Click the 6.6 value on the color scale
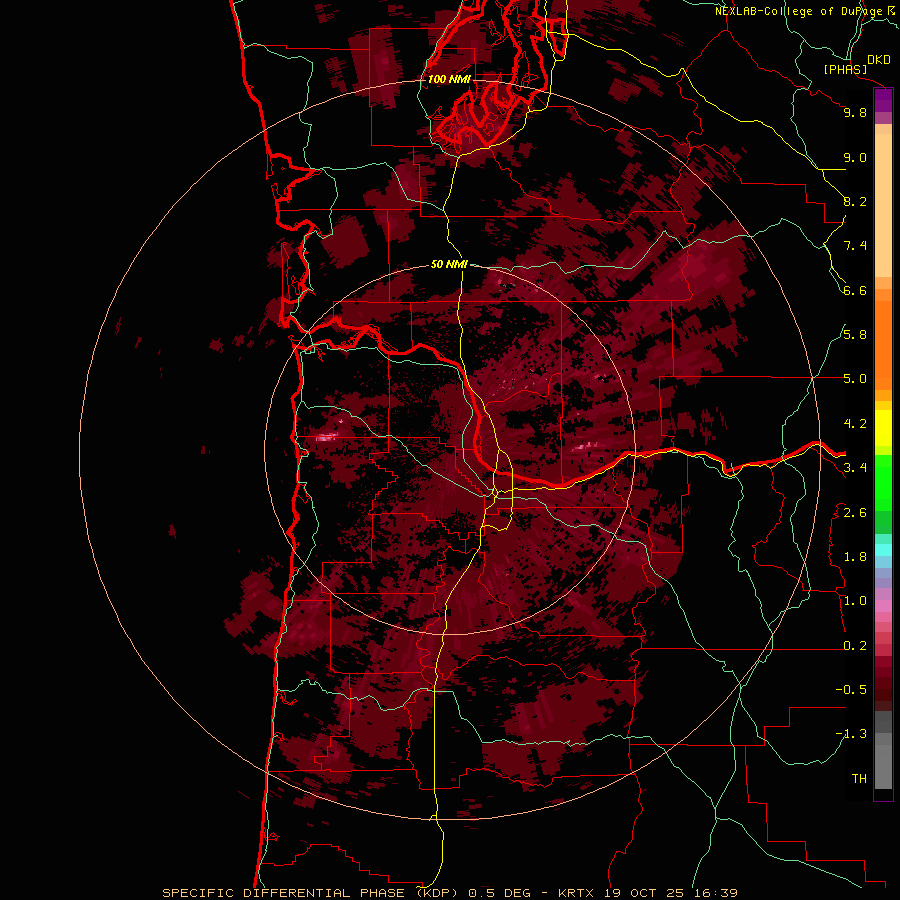 [855, 290]
